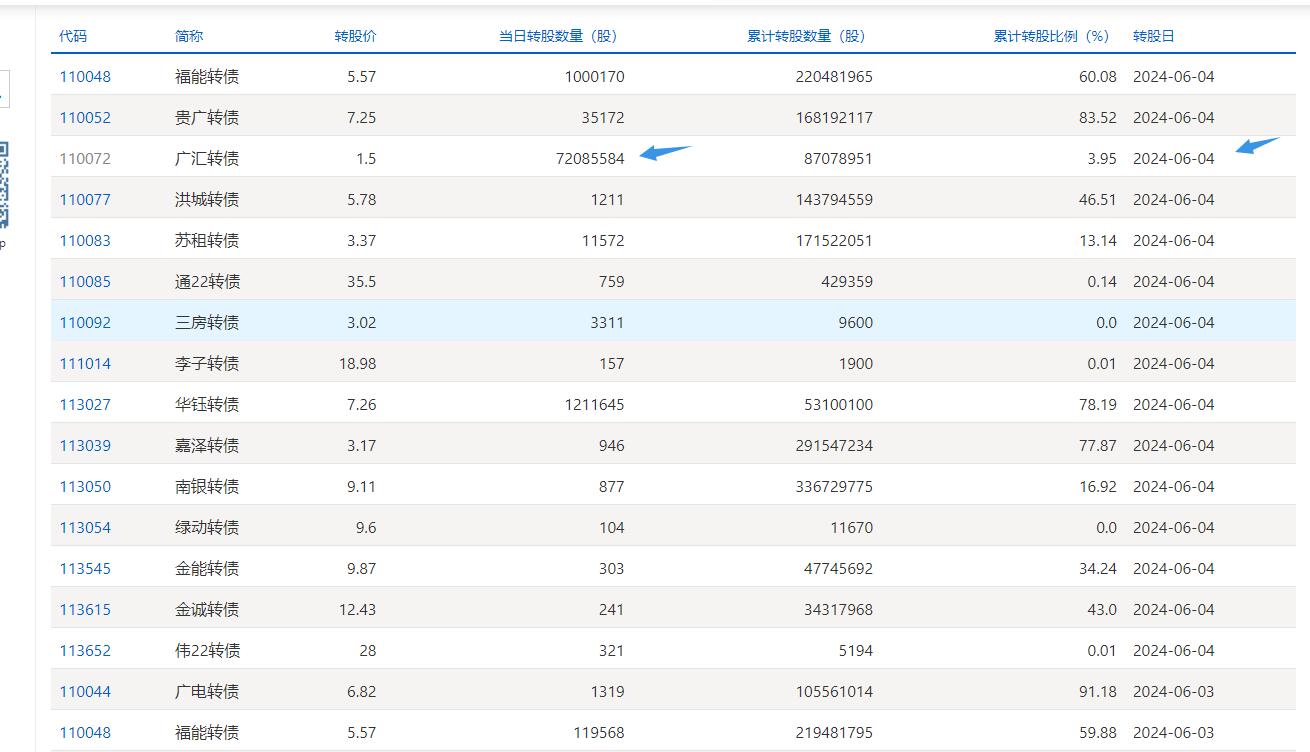Click the 累计转股比例（%） column header
The image size is (1310, 752).
pos(1052,36)
